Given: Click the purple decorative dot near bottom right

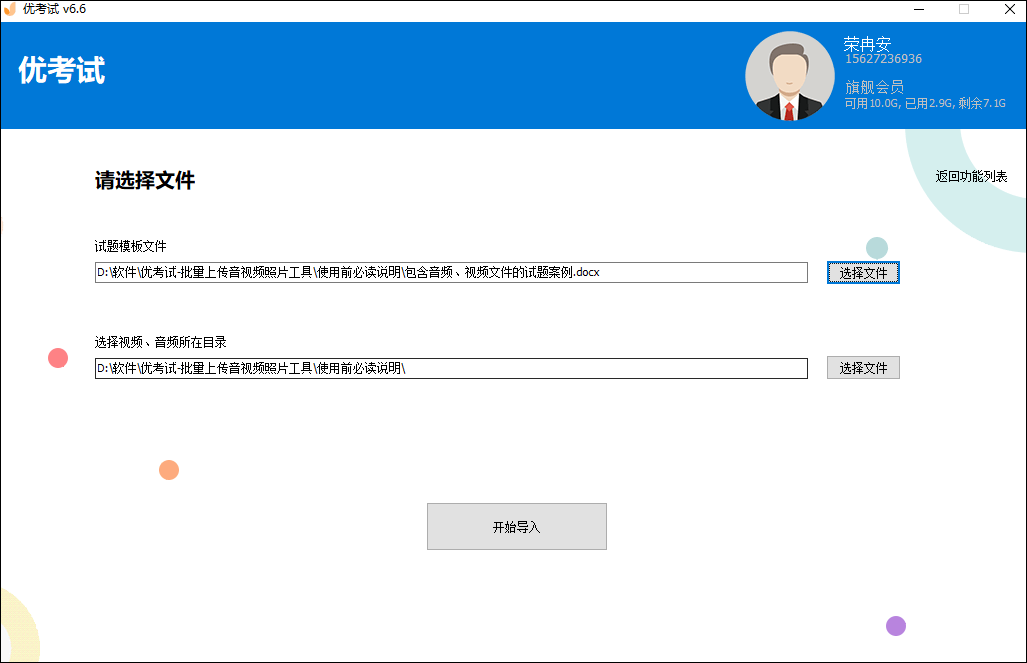Looking at the screenshot, I should pyautogui.click(x=895, y=625).
